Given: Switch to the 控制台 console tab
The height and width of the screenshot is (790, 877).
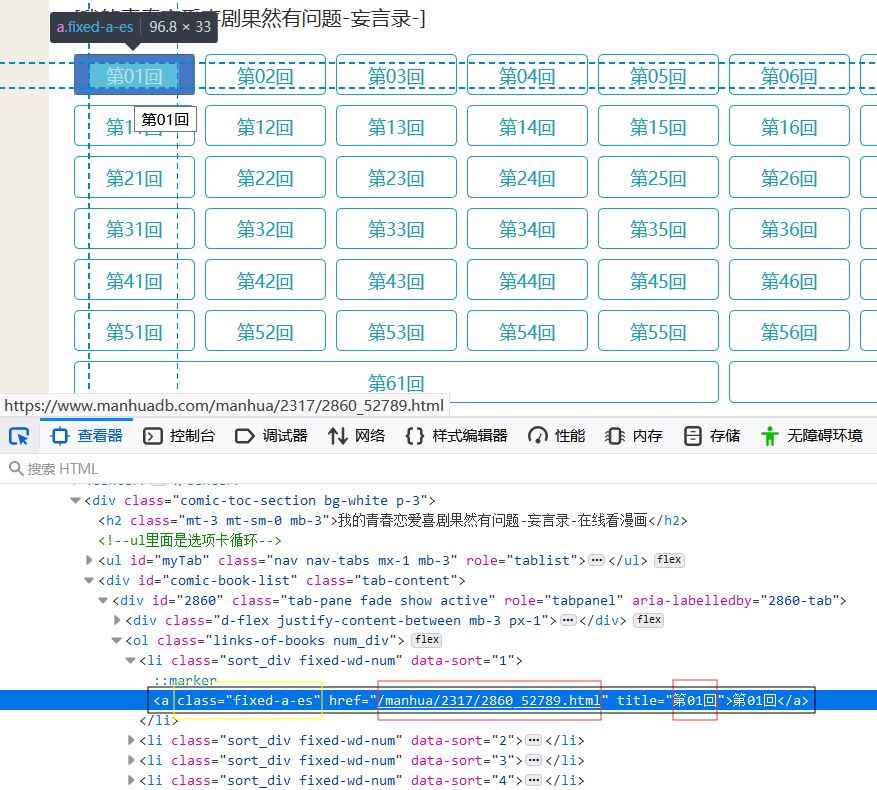Looking at the screenshot, I should [x=179, y=436].
